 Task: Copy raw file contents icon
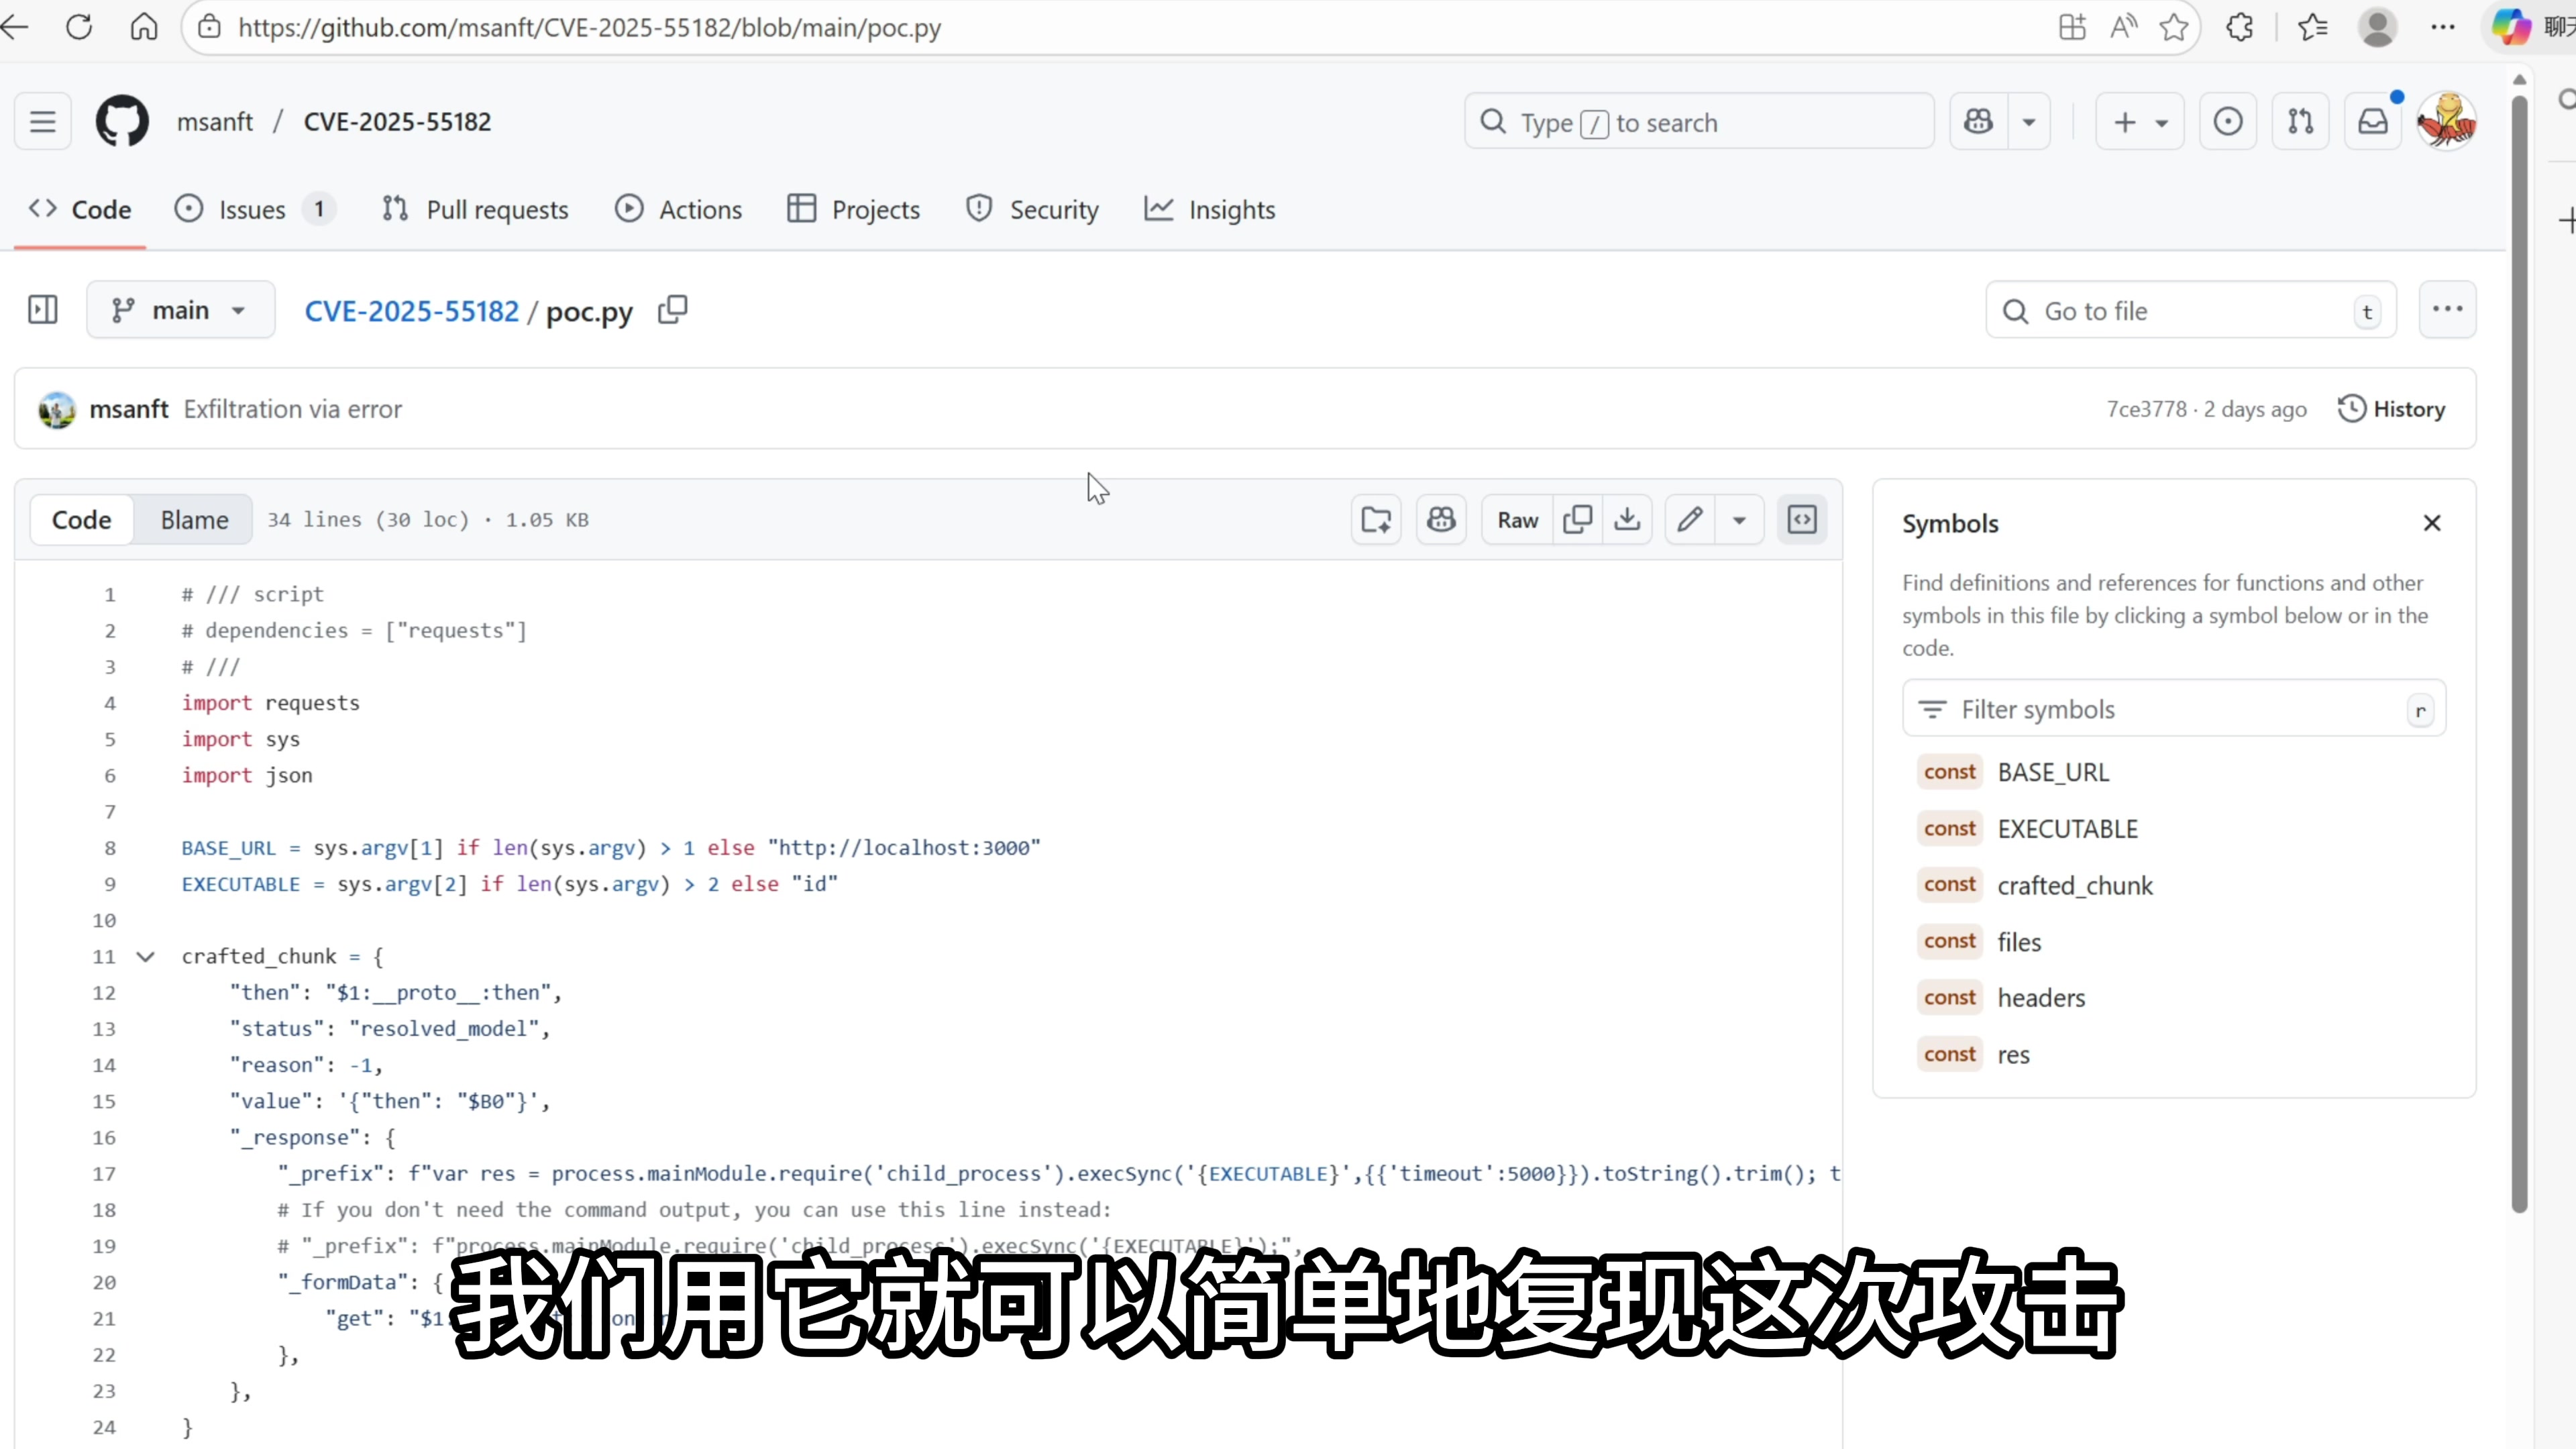(1577, 519)
